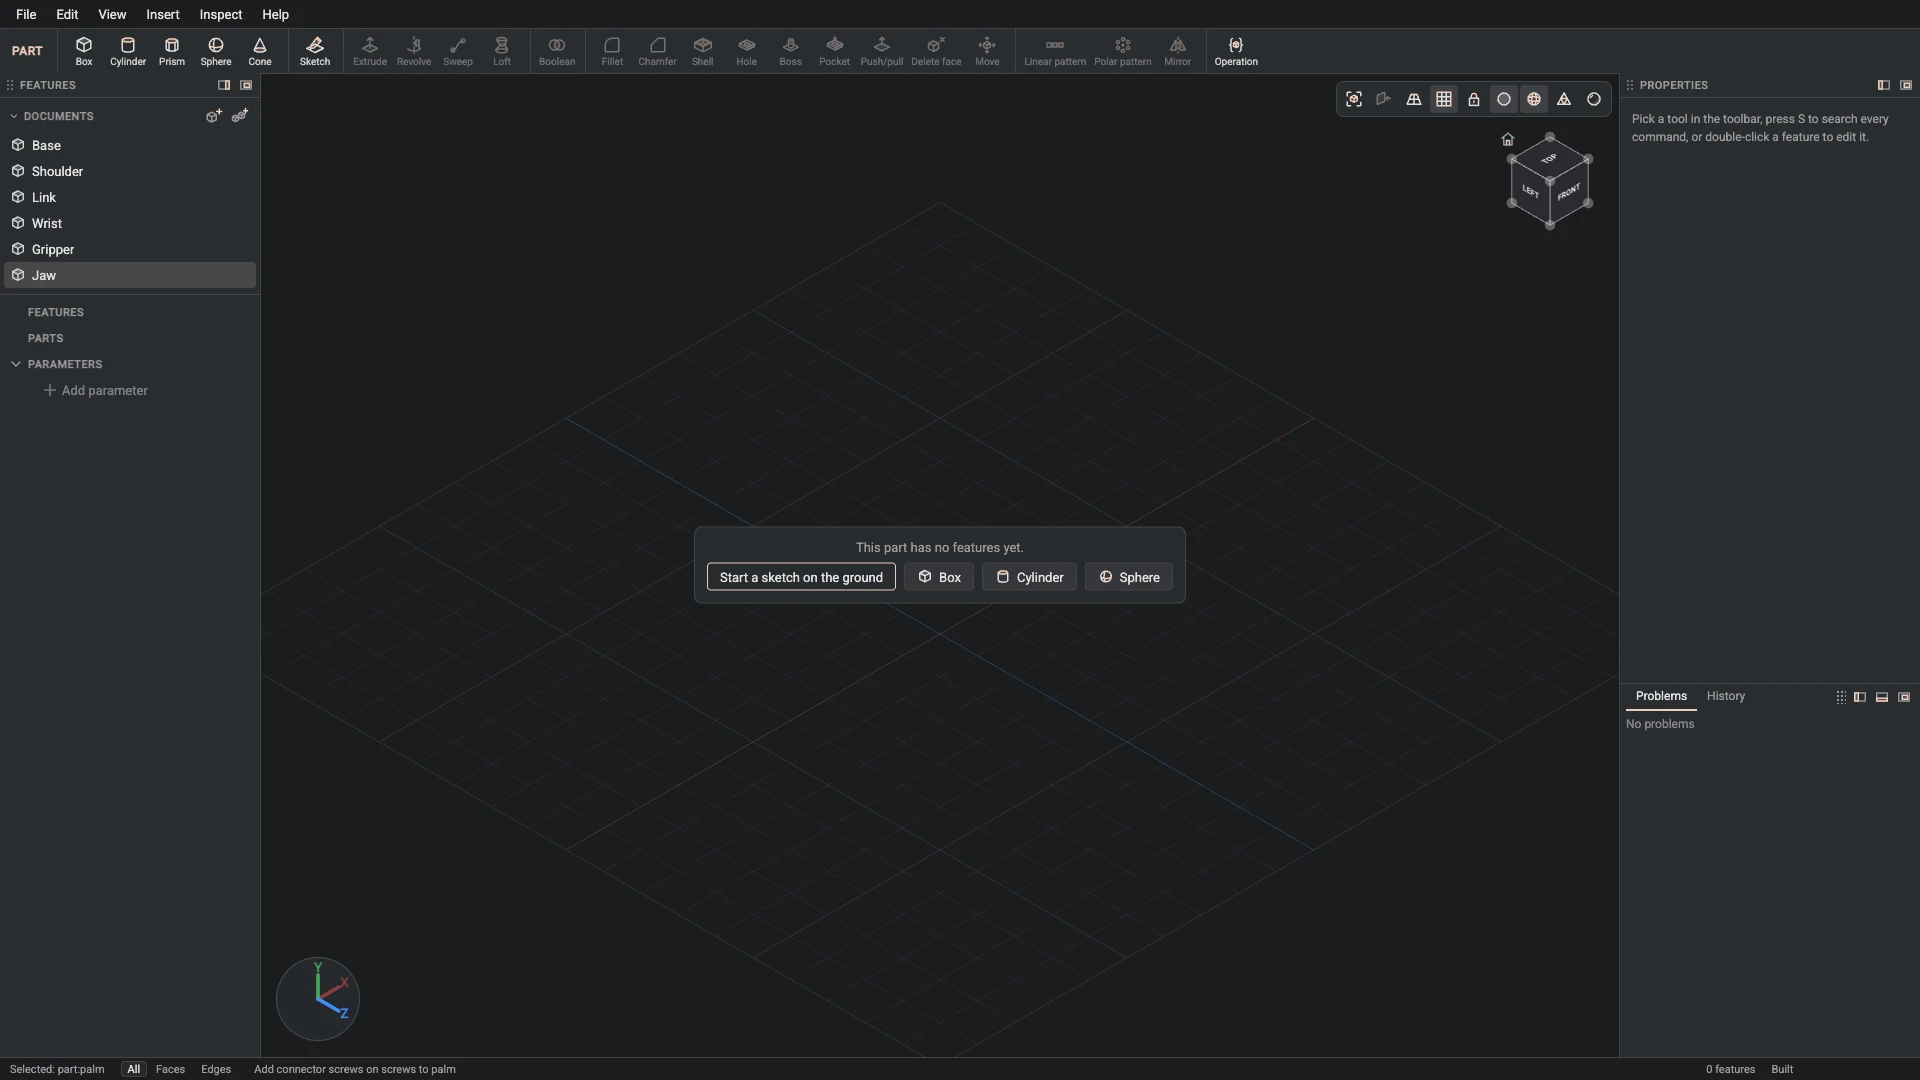Screen dimensions: 1920x1080
Task: Collapse the Documents section
Action: (x=14, y=116)
